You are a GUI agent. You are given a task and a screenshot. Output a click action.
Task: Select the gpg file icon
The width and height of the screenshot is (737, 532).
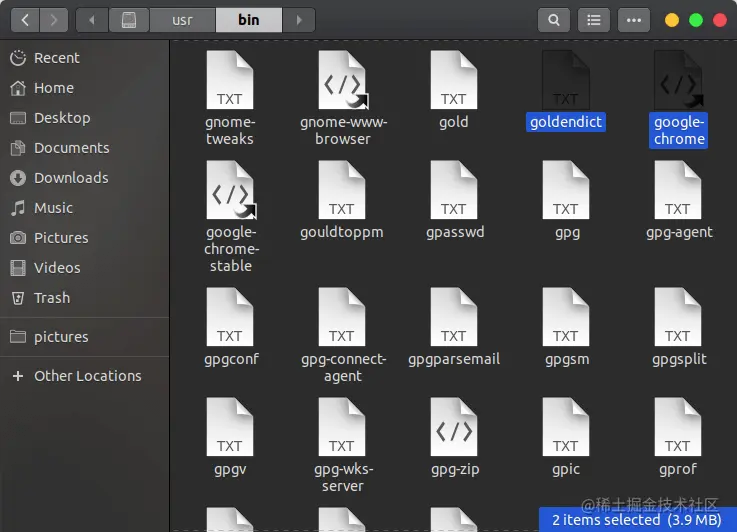[x=565, y=190]
